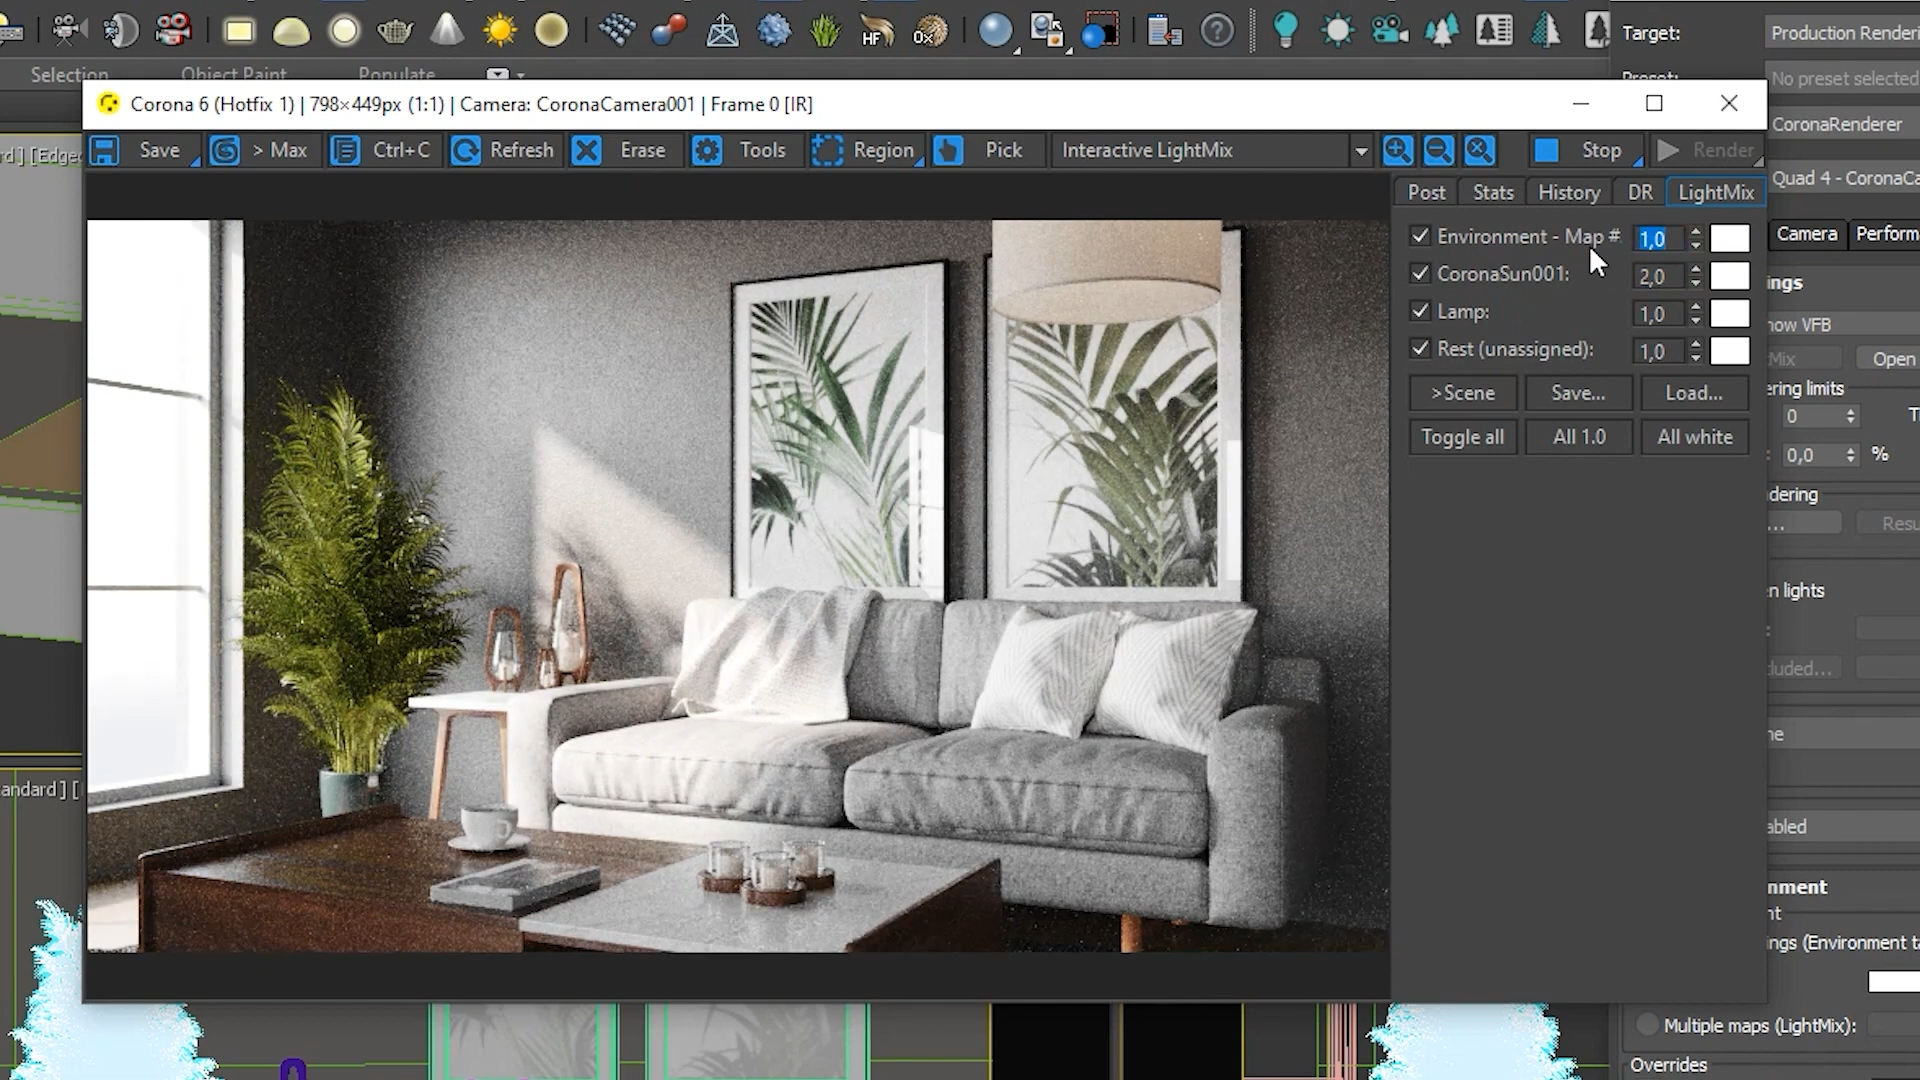1920x1080 pixels.
Task: Switch to the Stats tab
Action: coord(1493,192)
